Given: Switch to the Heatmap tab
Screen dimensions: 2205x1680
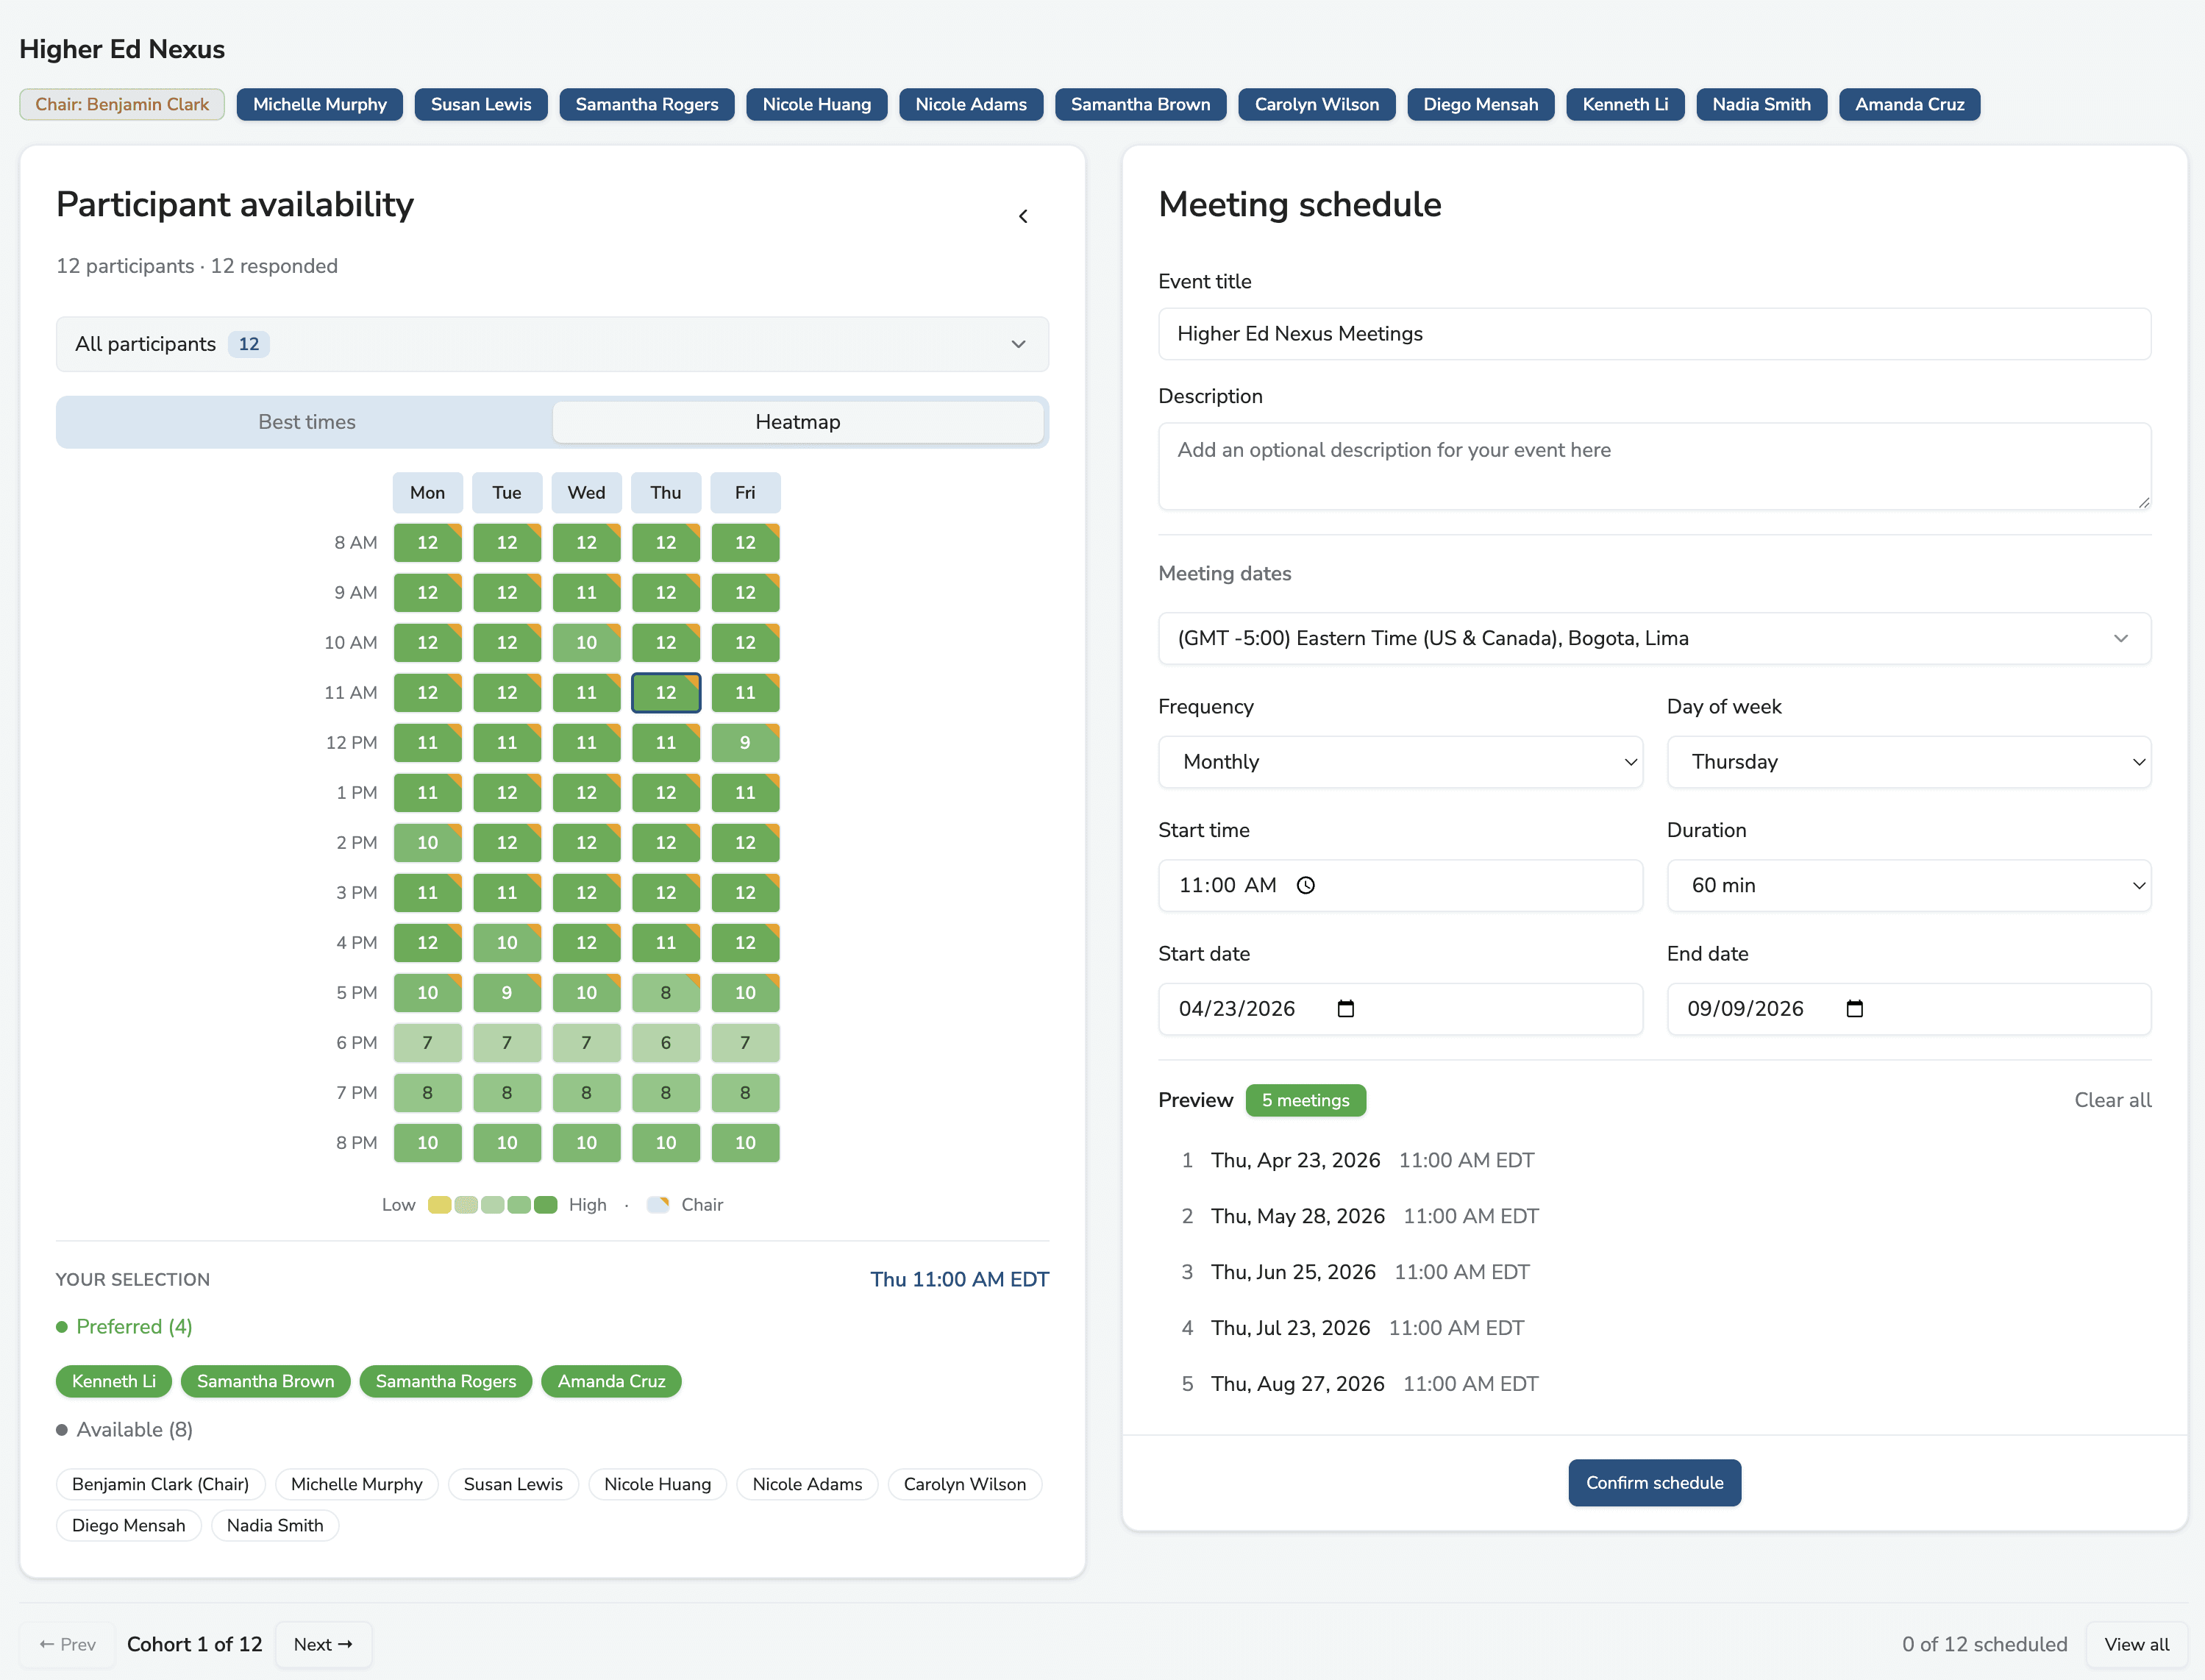Looking at the screenshot, I should pyautogui.click(x=797, y=422).
